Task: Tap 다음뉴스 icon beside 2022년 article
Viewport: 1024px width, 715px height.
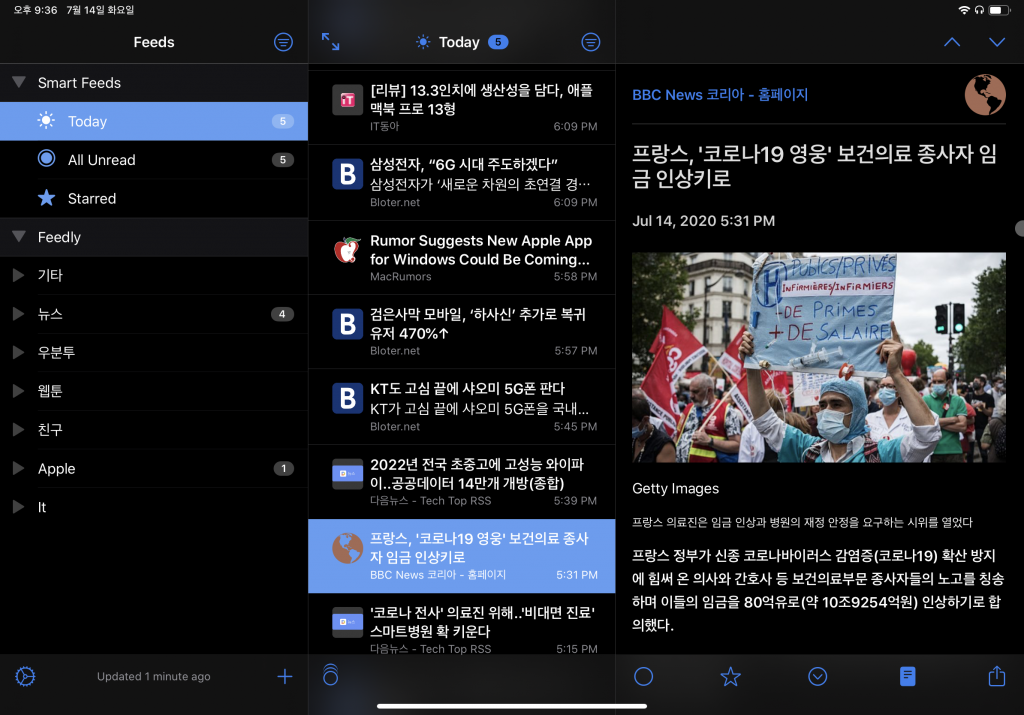Action: (x=347, y=474)
